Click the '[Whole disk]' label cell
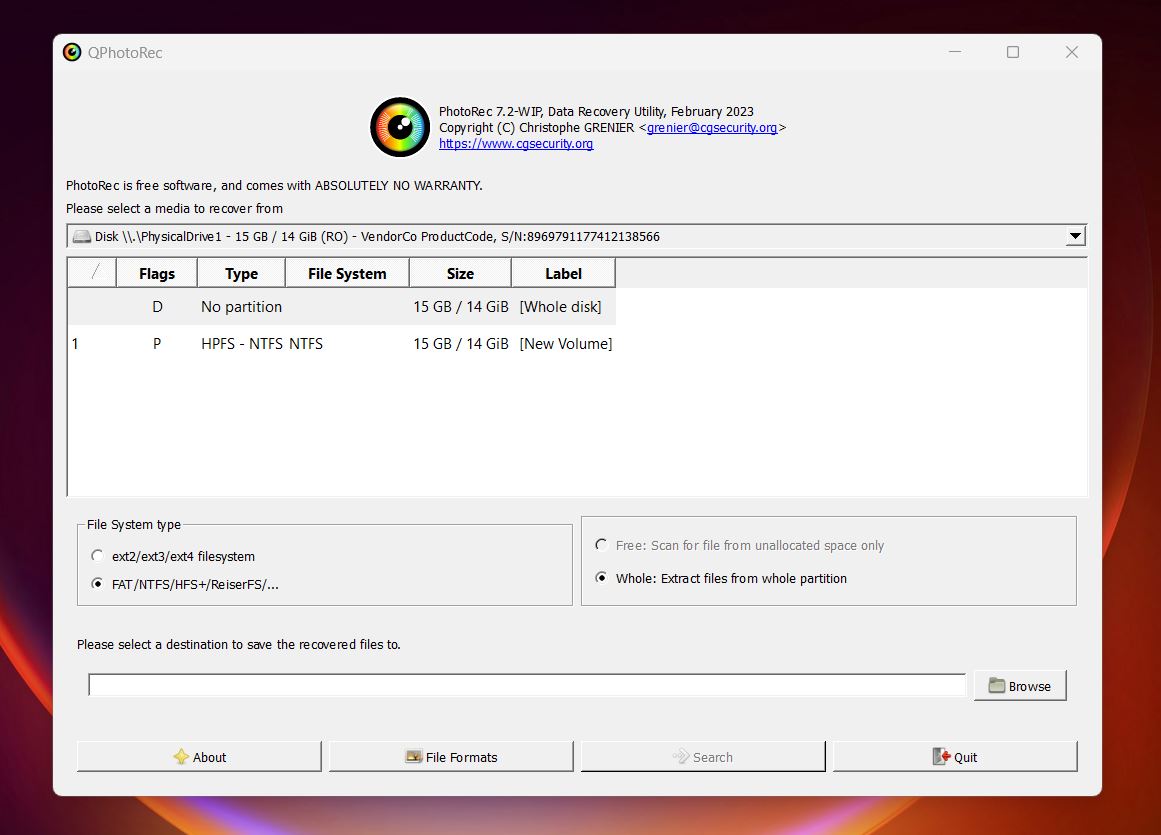 [561, 306]
